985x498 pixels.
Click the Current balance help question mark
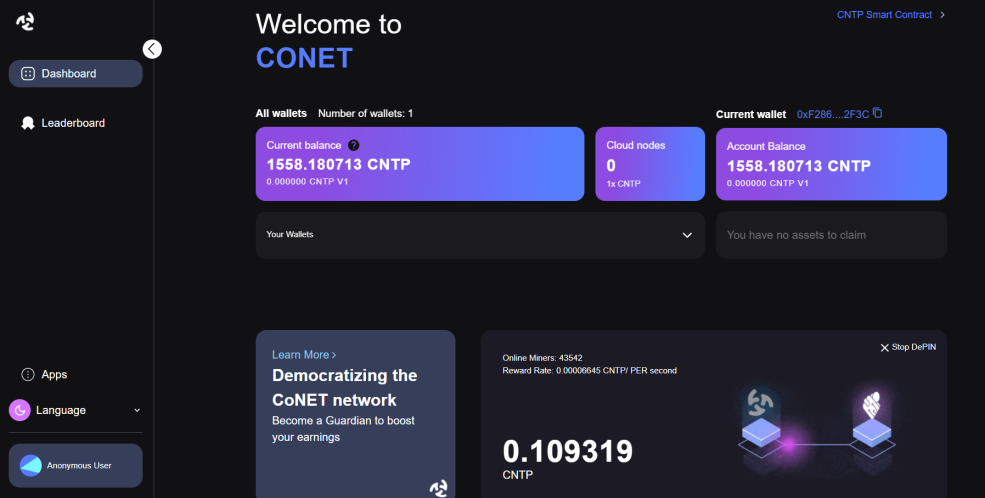tap(354, 145)
